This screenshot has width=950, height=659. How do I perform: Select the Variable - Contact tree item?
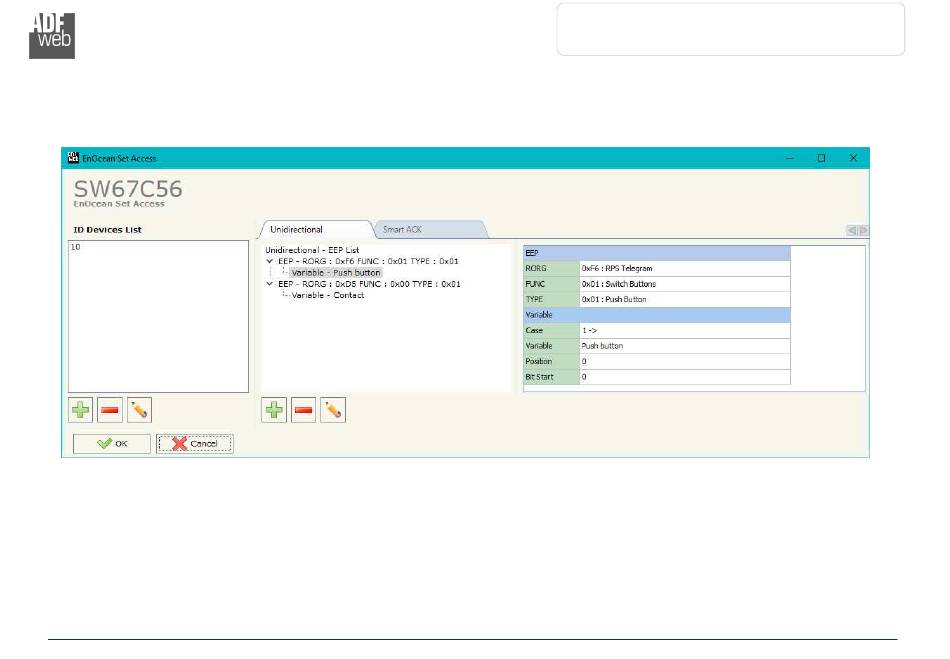[327, 295]
